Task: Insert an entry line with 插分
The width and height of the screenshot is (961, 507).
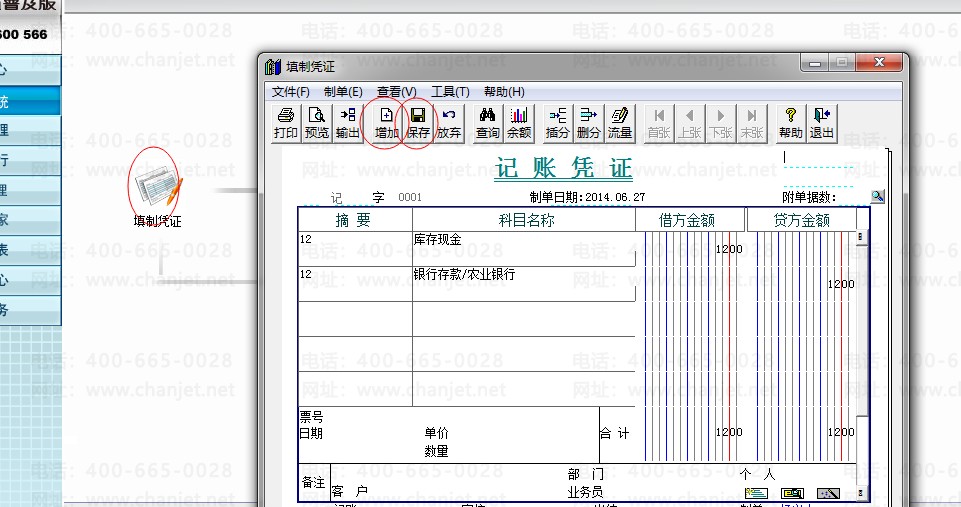Action: (x=557, y=123)
